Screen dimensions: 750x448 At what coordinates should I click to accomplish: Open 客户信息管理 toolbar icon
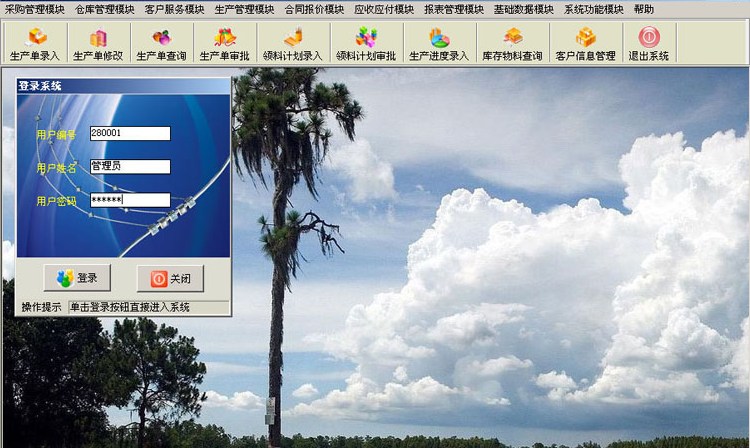pyautogui.click(x=585, y=43)
